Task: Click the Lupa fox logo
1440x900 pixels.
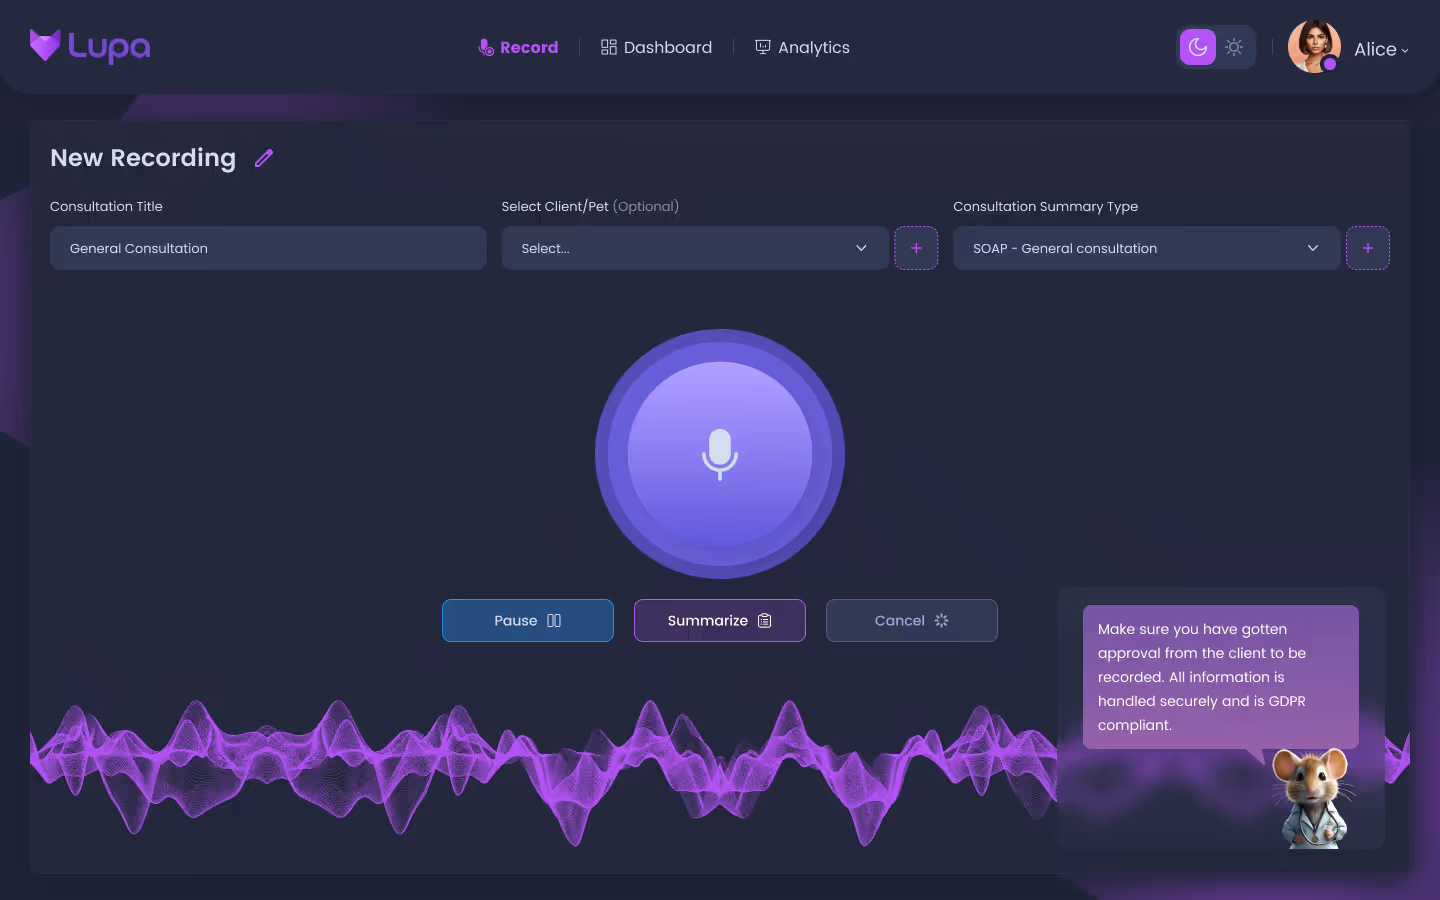Action: [x=90, y=46]
